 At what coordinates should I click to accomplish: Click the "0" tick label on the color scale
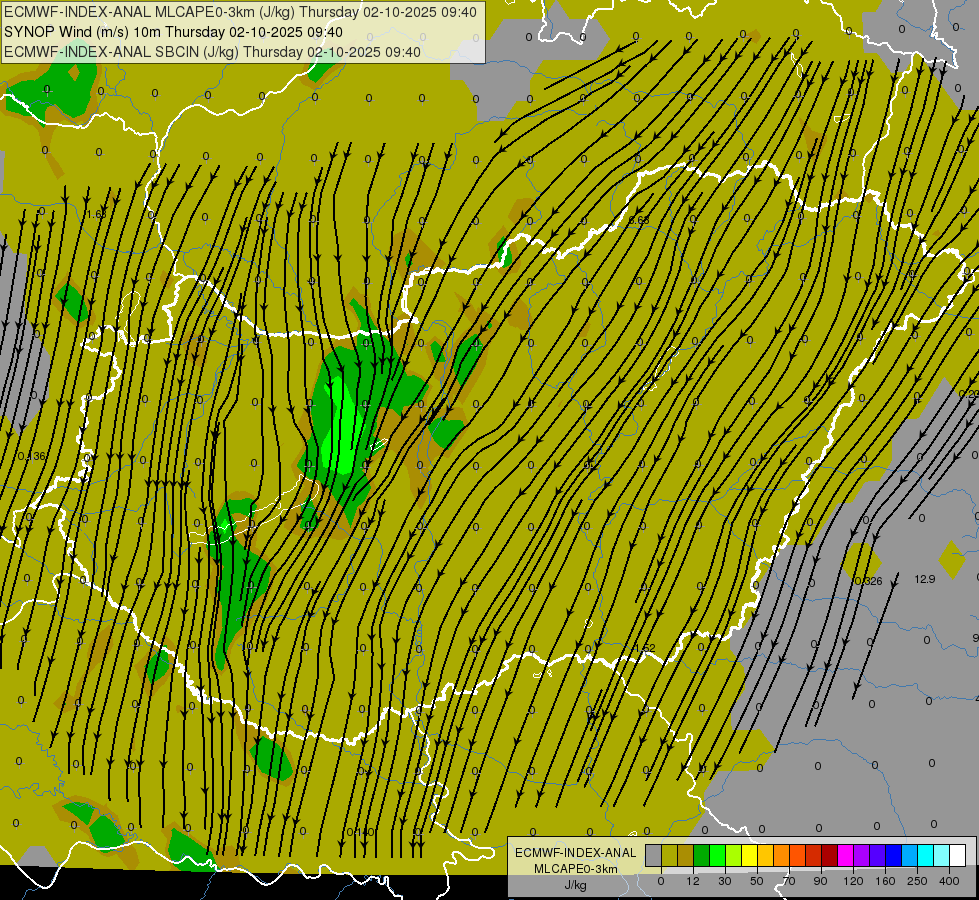pos(661,881)
